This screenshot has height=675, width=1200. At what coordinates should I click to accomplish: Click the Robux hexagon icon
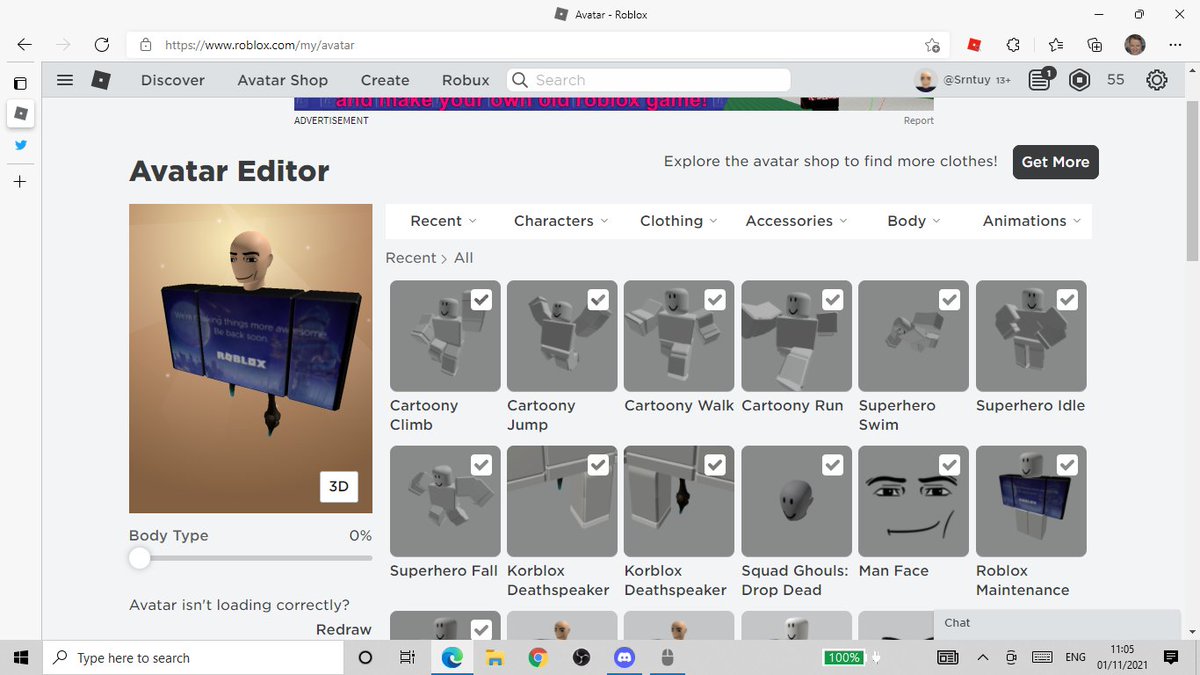[x=1080, y=80]
